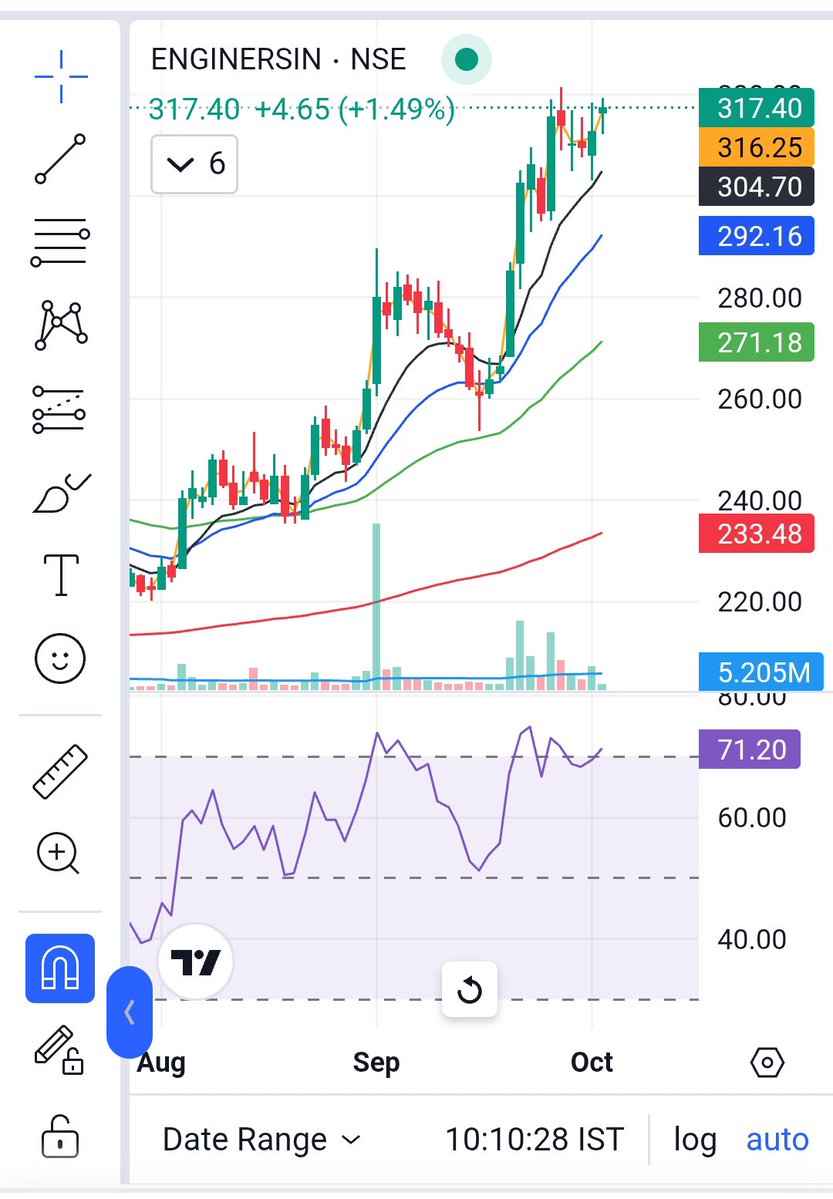Select the trend line drawing tool
Screen dimensions: 833x1199
60,159
